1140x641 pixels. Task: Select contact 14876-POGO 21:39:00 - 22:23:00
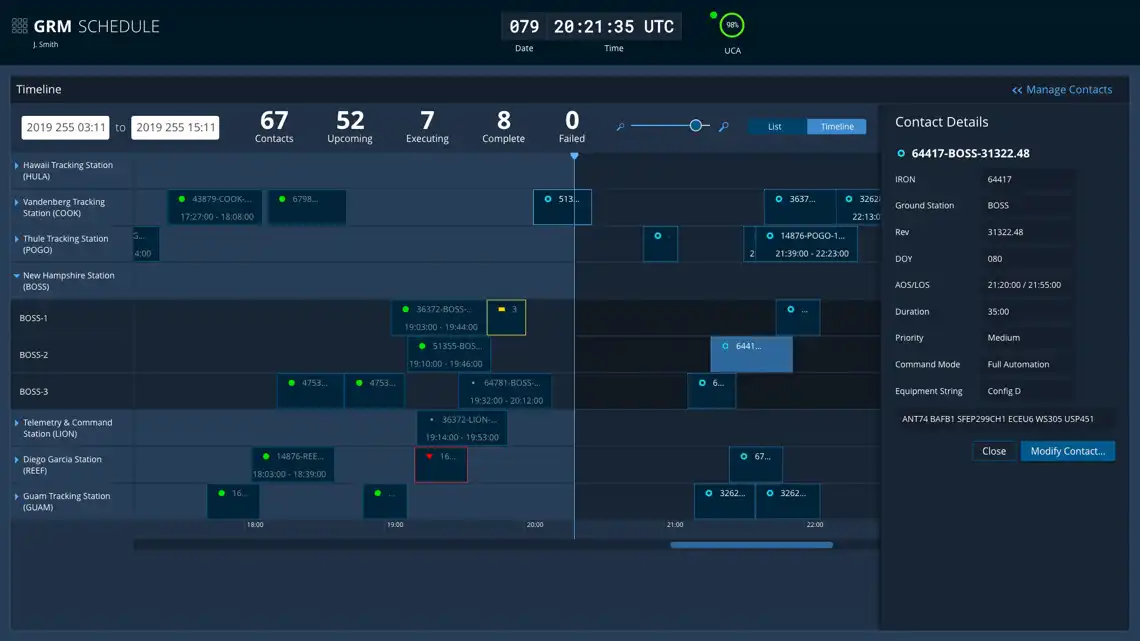806,244
